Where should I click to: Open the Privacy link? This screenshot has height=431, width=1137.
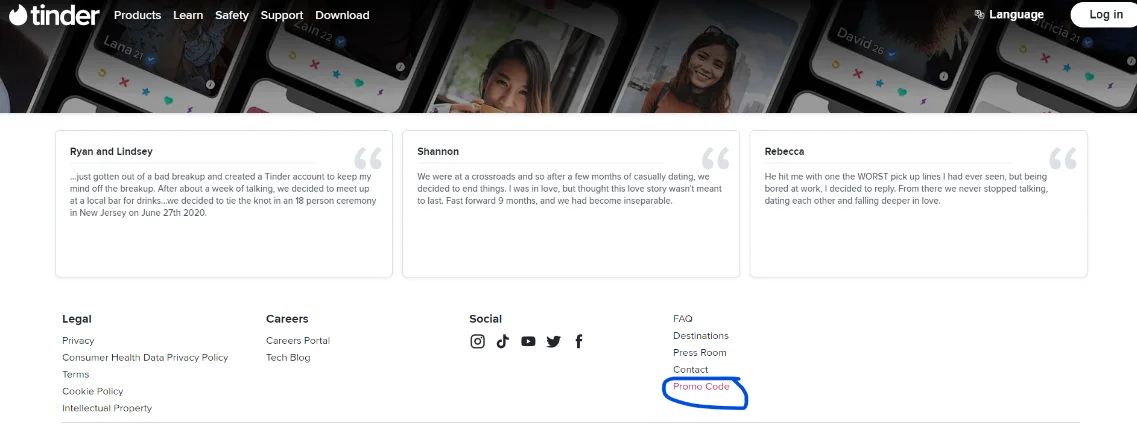click(x=78, y=340)
